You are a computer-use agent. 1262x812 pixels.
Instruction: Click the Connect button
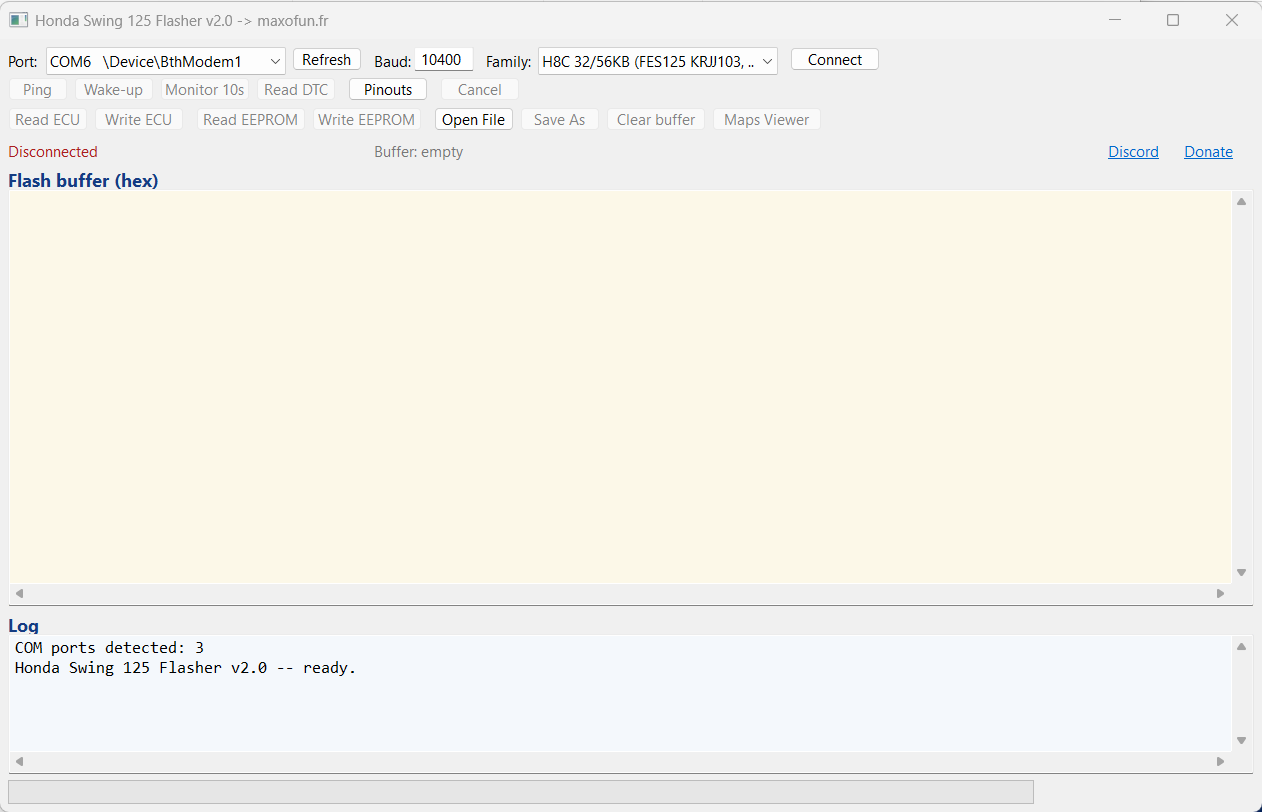[835, 60]
